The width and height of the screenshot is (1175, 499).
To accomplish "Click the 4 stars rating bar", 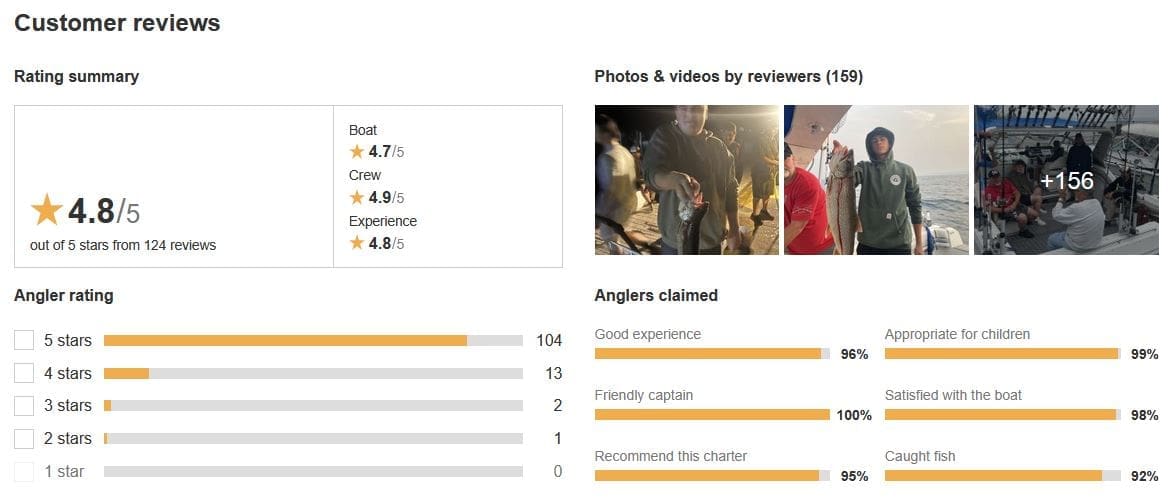I will click(x=313, y=373).
